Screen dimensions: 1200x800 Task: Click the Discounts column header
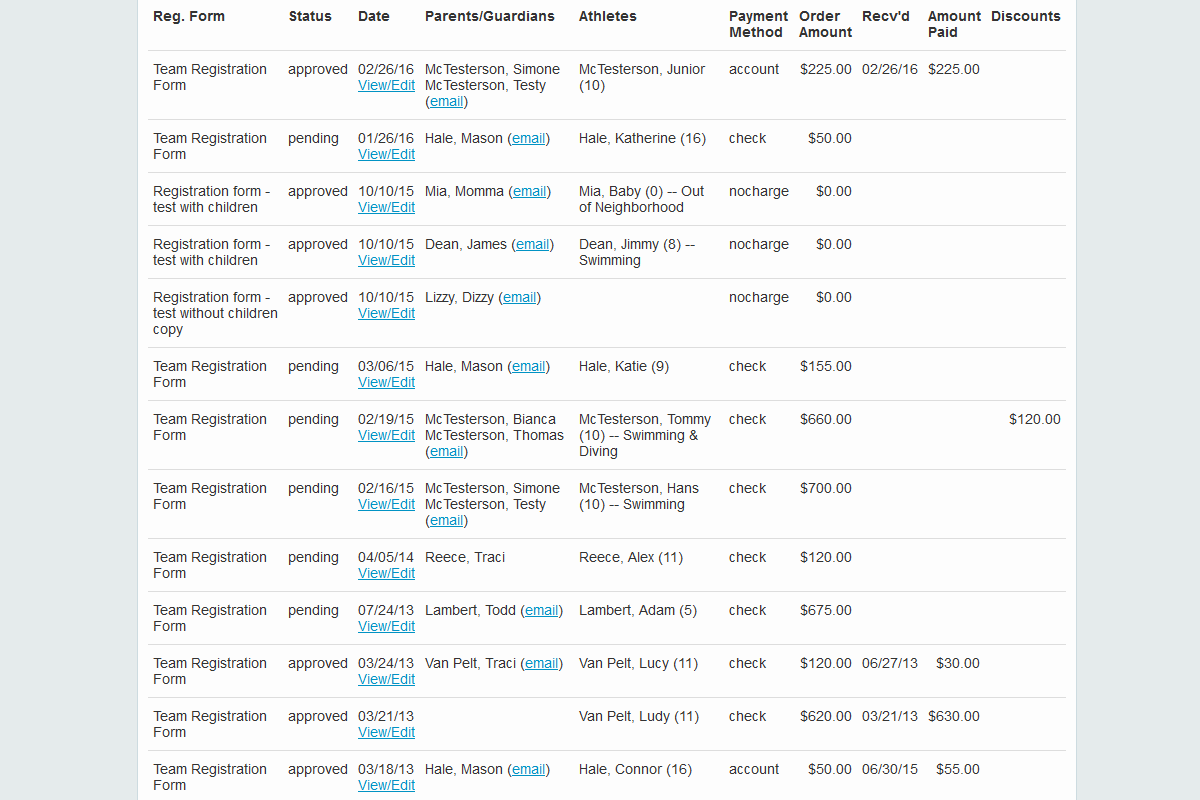(1025, 17)
